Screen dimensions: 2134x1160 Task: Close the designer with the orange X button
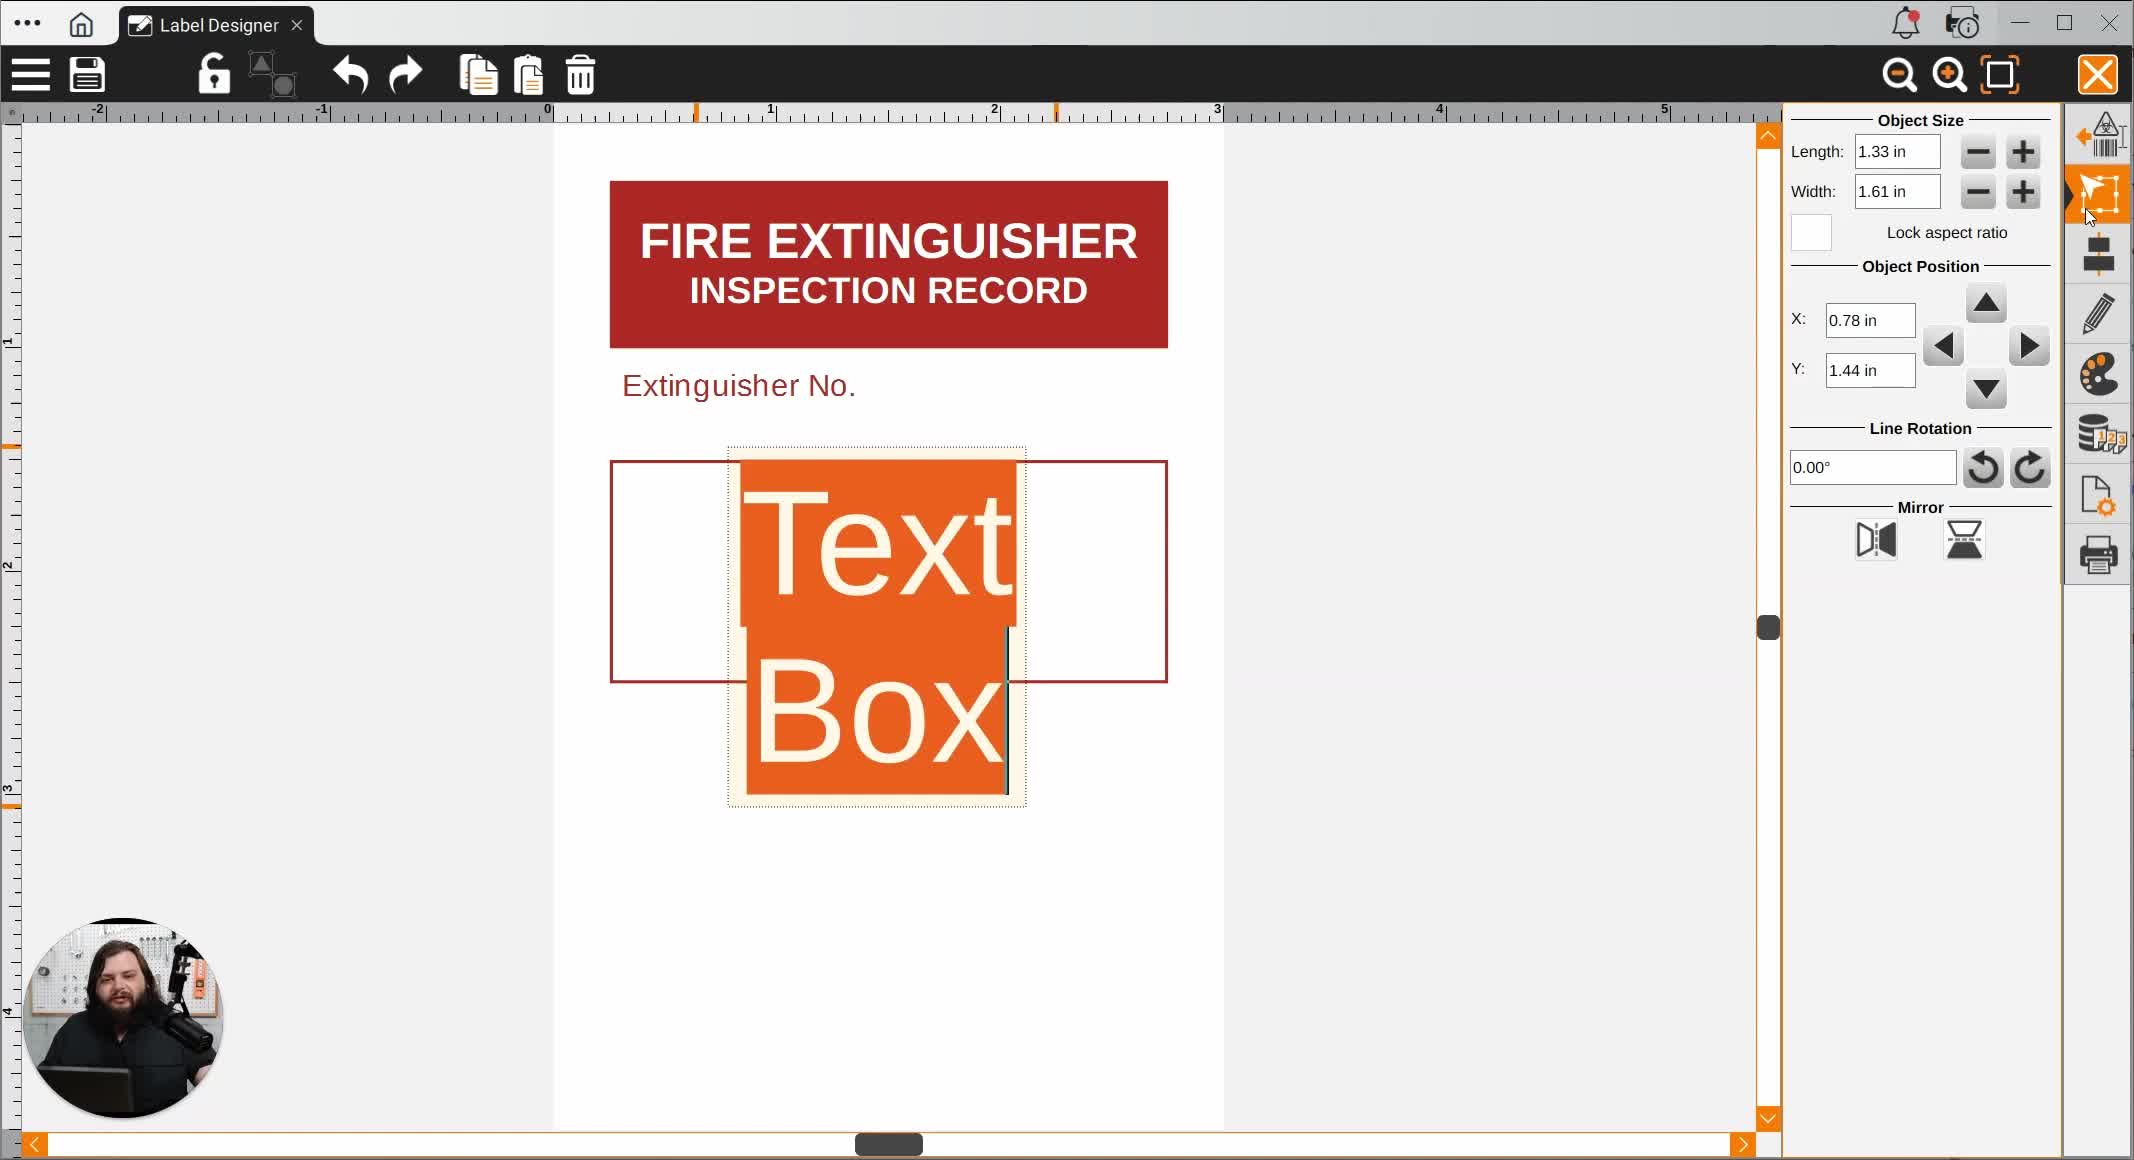click(x=2098, y=75)
